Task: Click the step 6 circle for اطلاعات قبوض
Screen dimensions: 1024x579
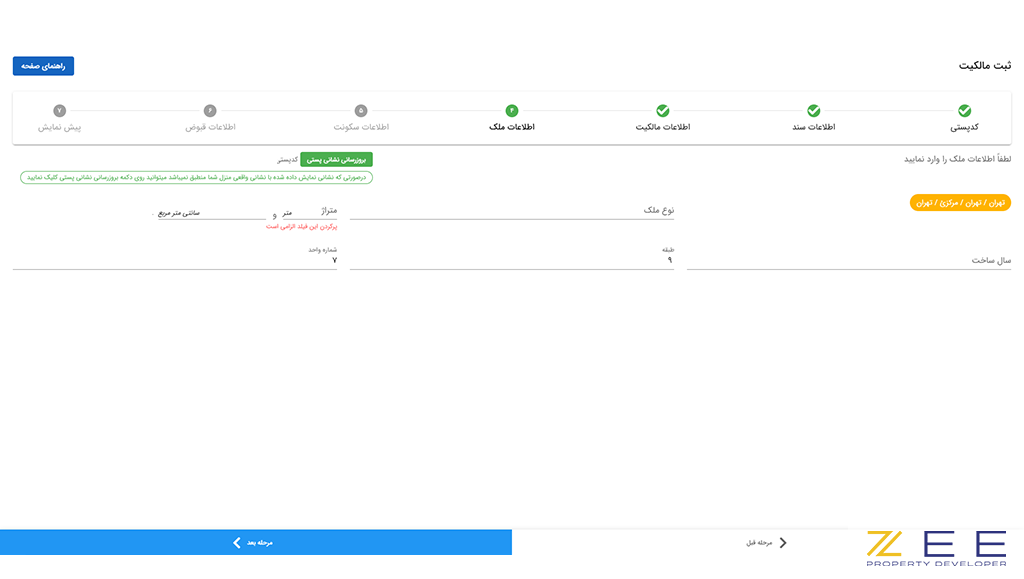Action: point(210,111)
